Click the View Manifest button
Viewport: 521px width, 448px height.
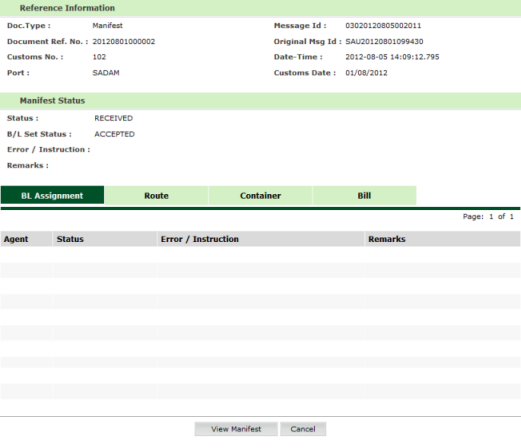pyautogui.click(x=236, y=429)
